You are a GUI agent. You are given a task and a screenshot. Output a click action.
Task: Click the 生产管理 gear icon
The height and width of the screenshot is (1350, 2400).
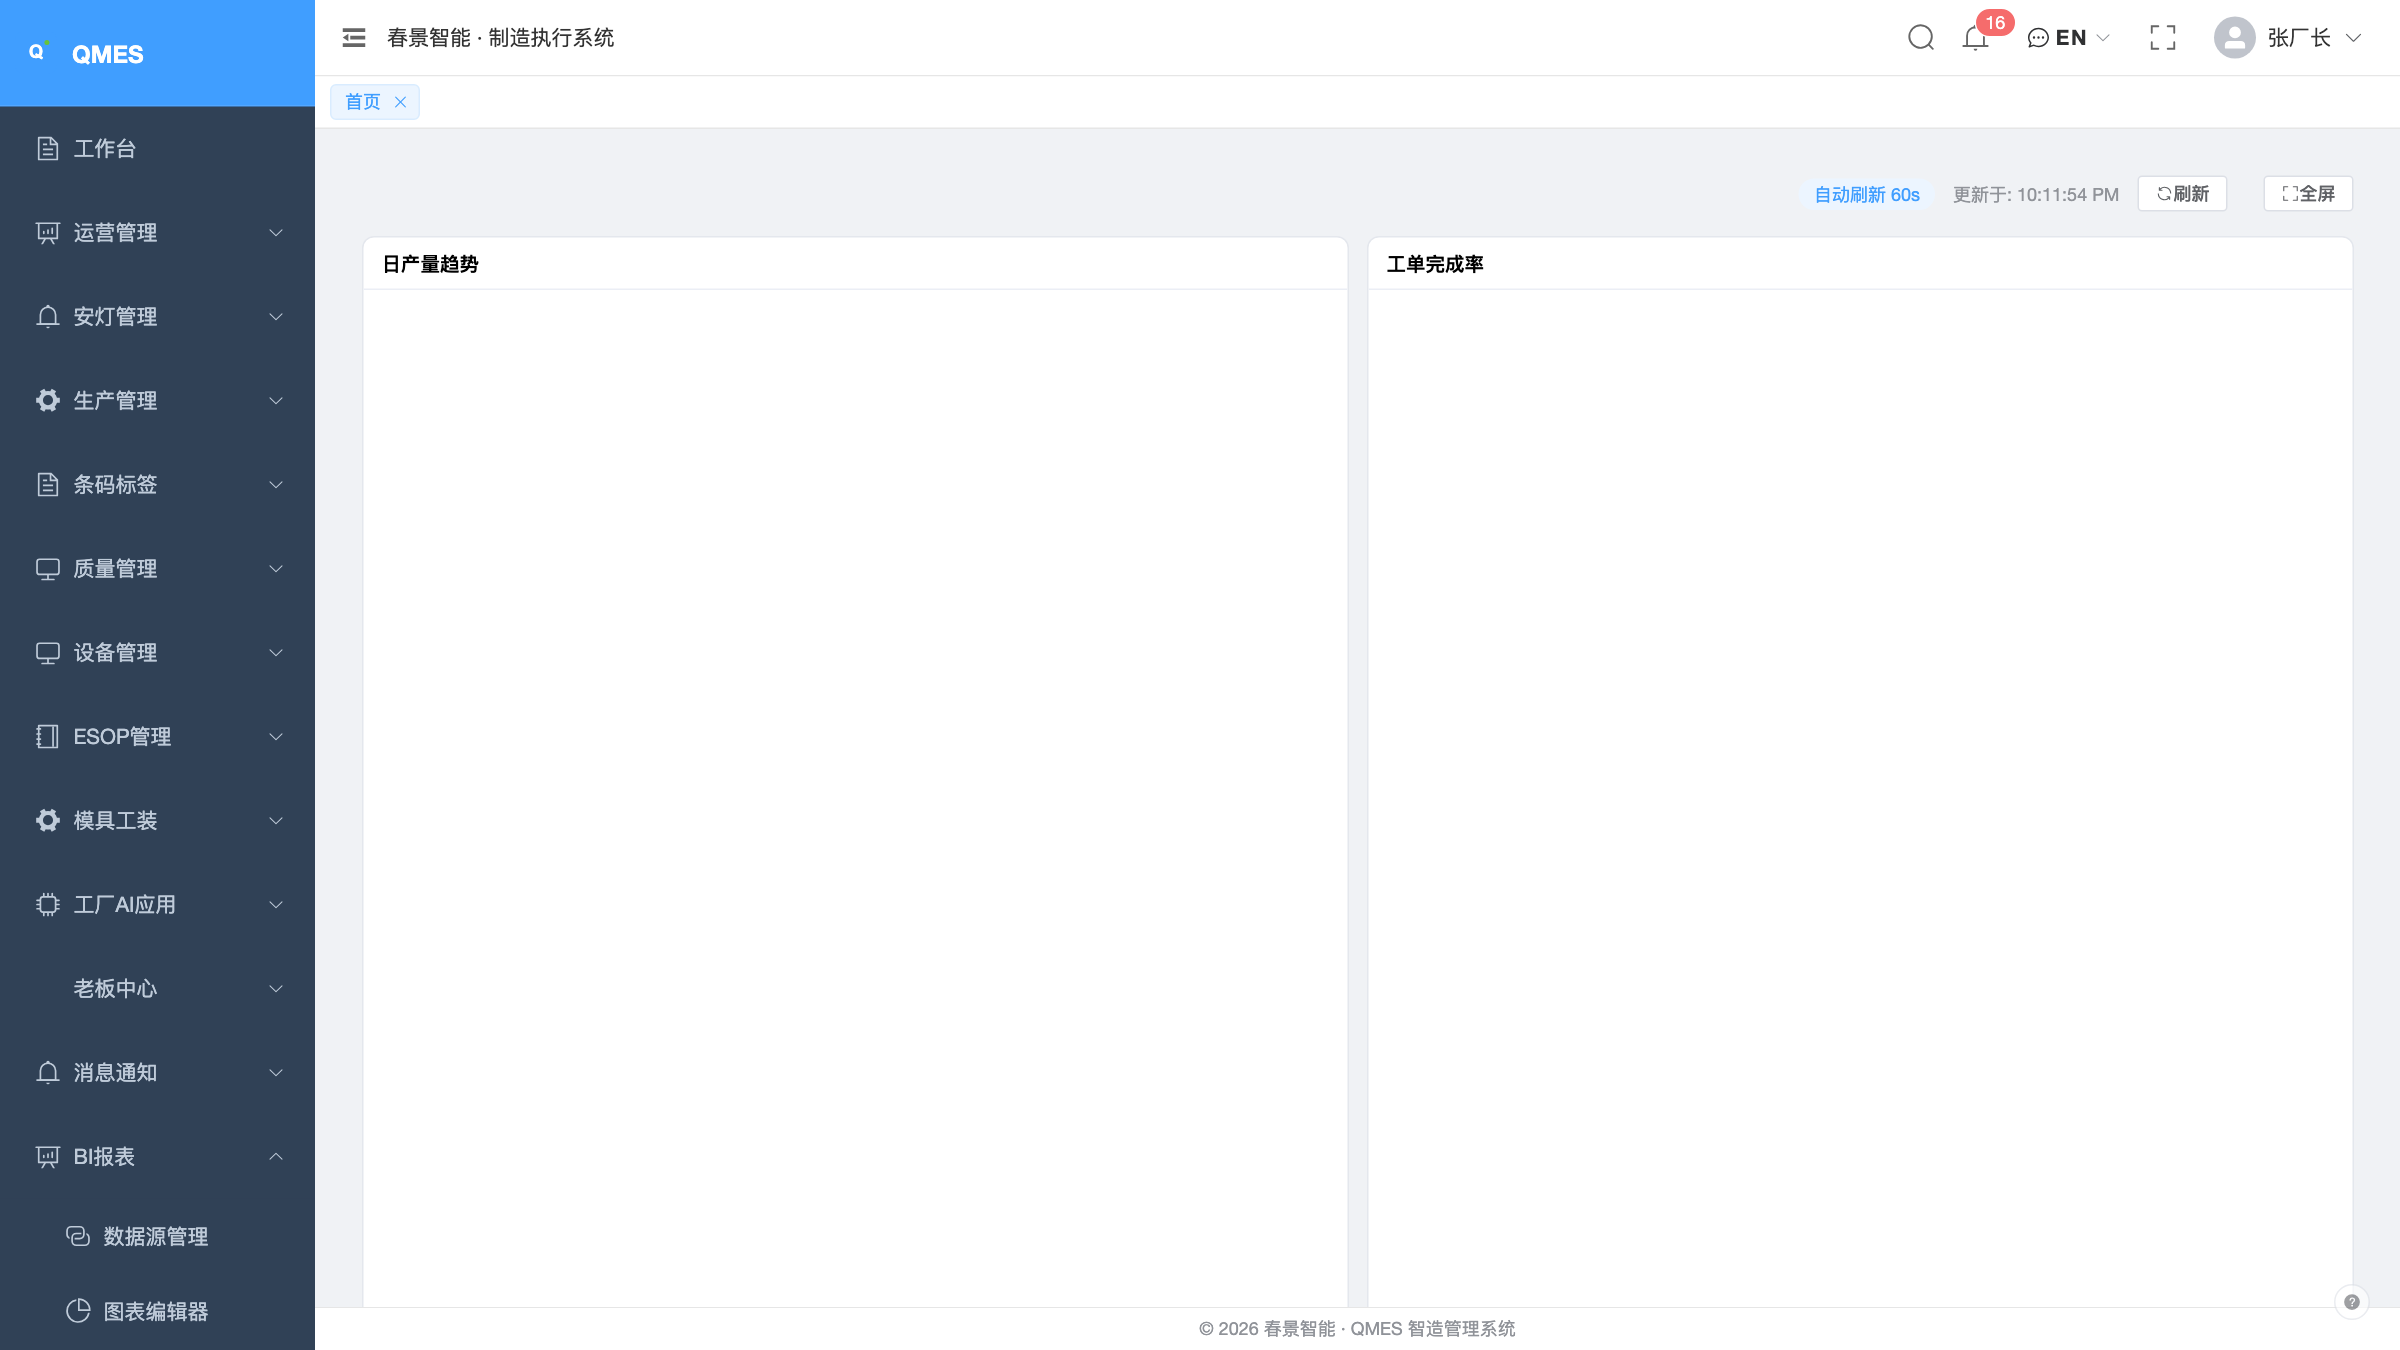tap(48, 400)
